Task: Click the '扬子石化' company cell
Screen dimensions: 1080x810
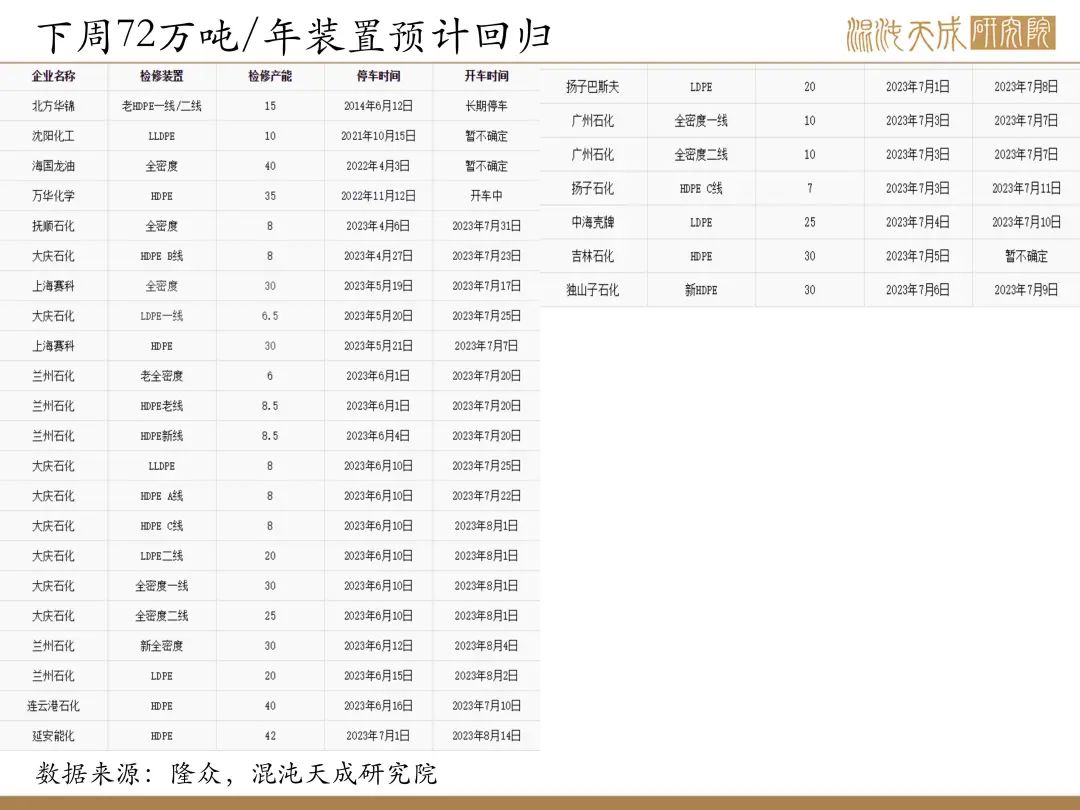Action: [x=592, y=188]
